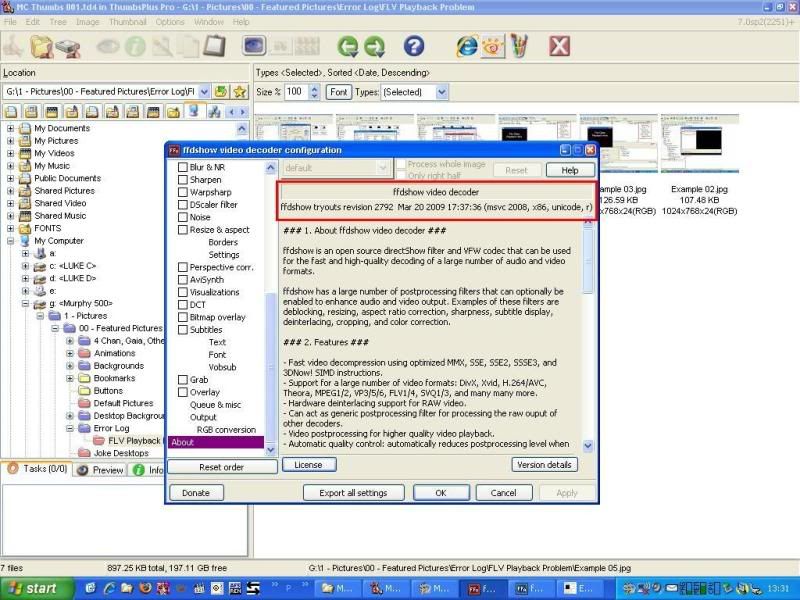Click the open folder toolbar icon

coord(41,46)
